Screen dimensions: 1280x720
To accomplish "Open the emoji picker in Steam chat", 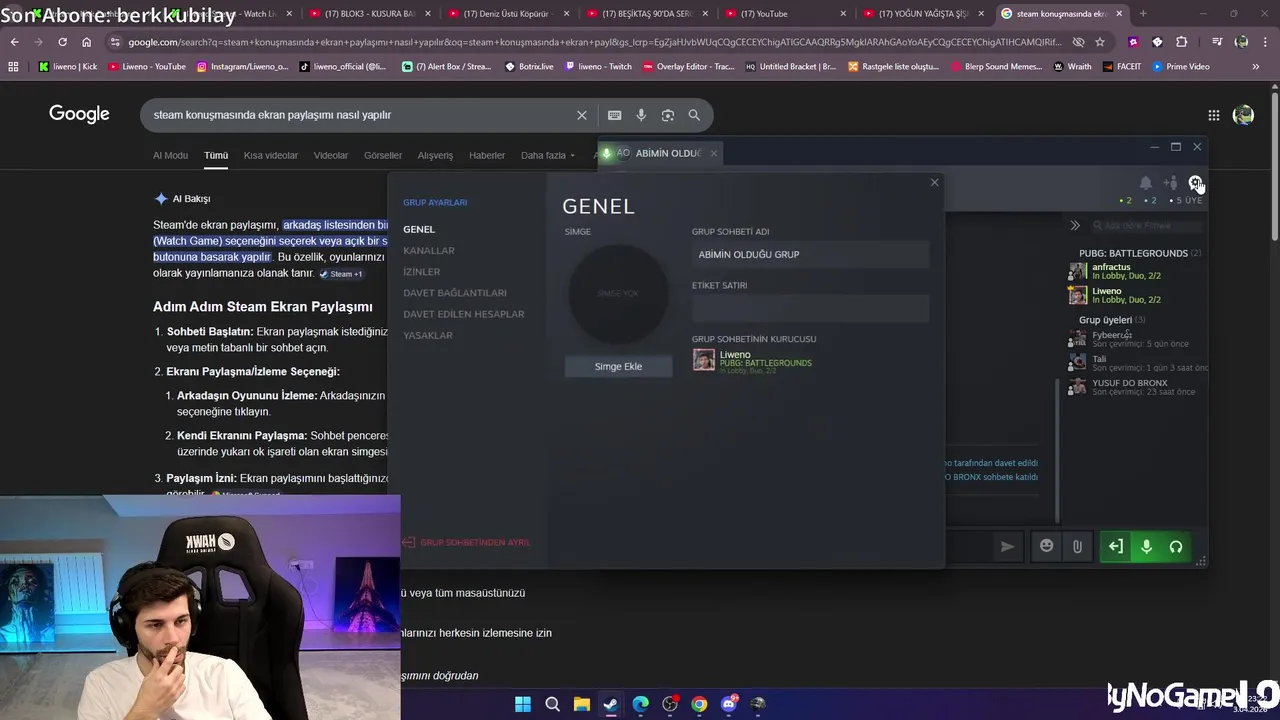I will (1047, 546).
